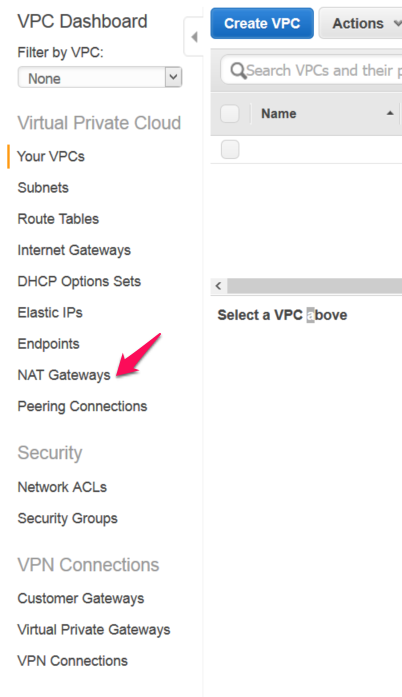Collapse the sidebar with the left triangle icon
Viewport: 402px width, 697px height.
194,37
